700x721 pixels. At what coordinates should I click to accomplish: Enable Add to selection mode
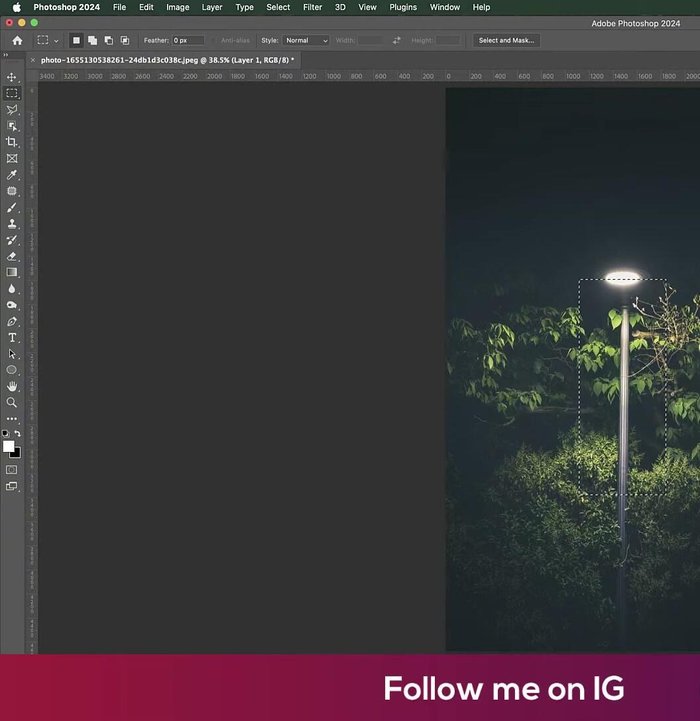(x=92, y=41)
